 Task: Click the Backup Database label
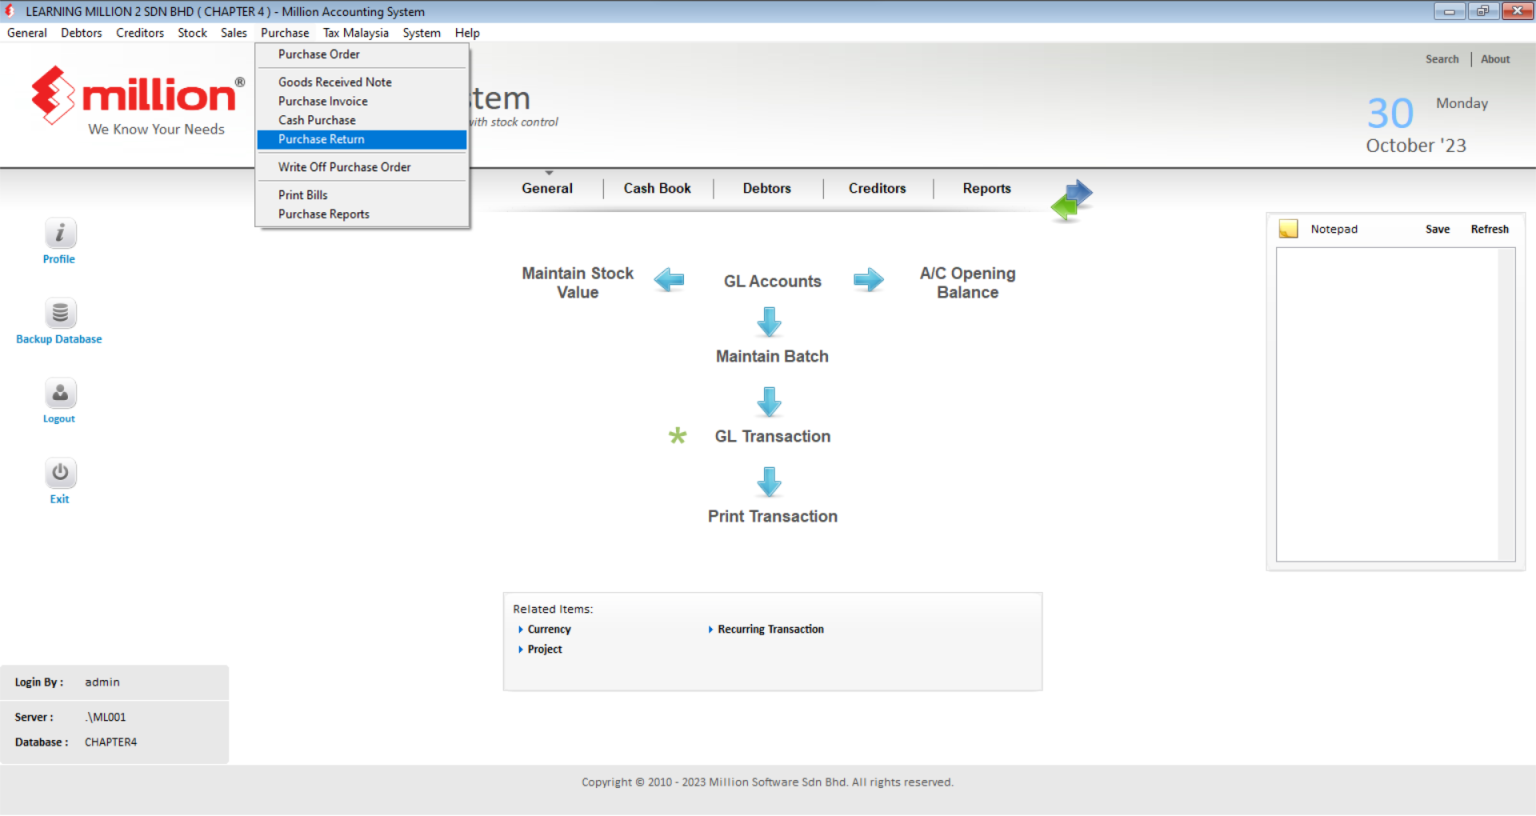tap(59, 339)
